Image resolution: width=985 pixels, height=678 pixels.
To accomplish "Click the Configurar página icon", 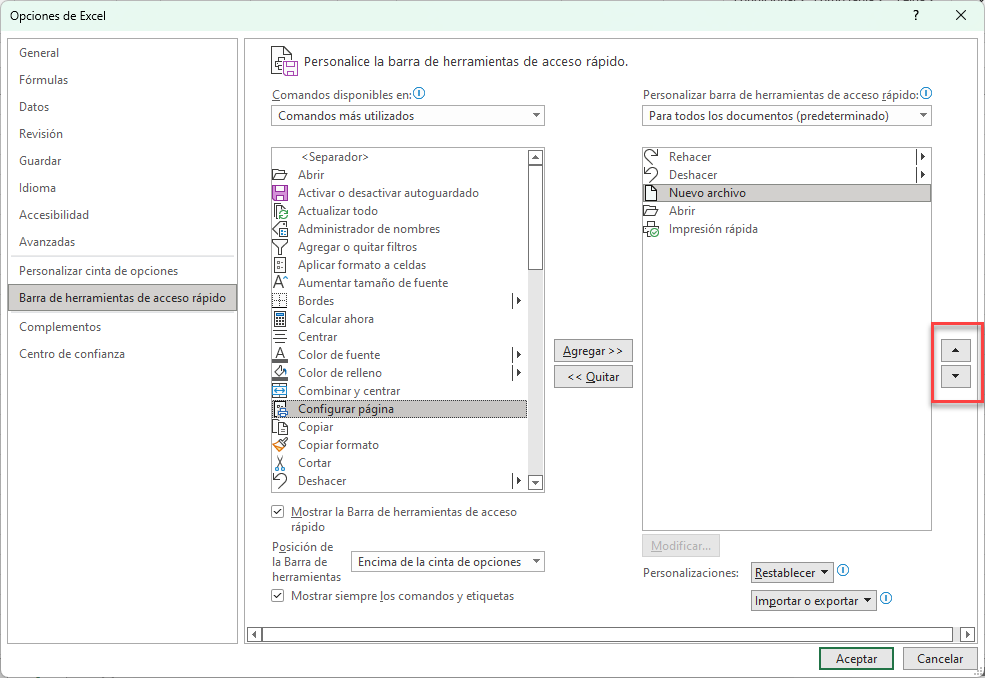I will point(280,409).
